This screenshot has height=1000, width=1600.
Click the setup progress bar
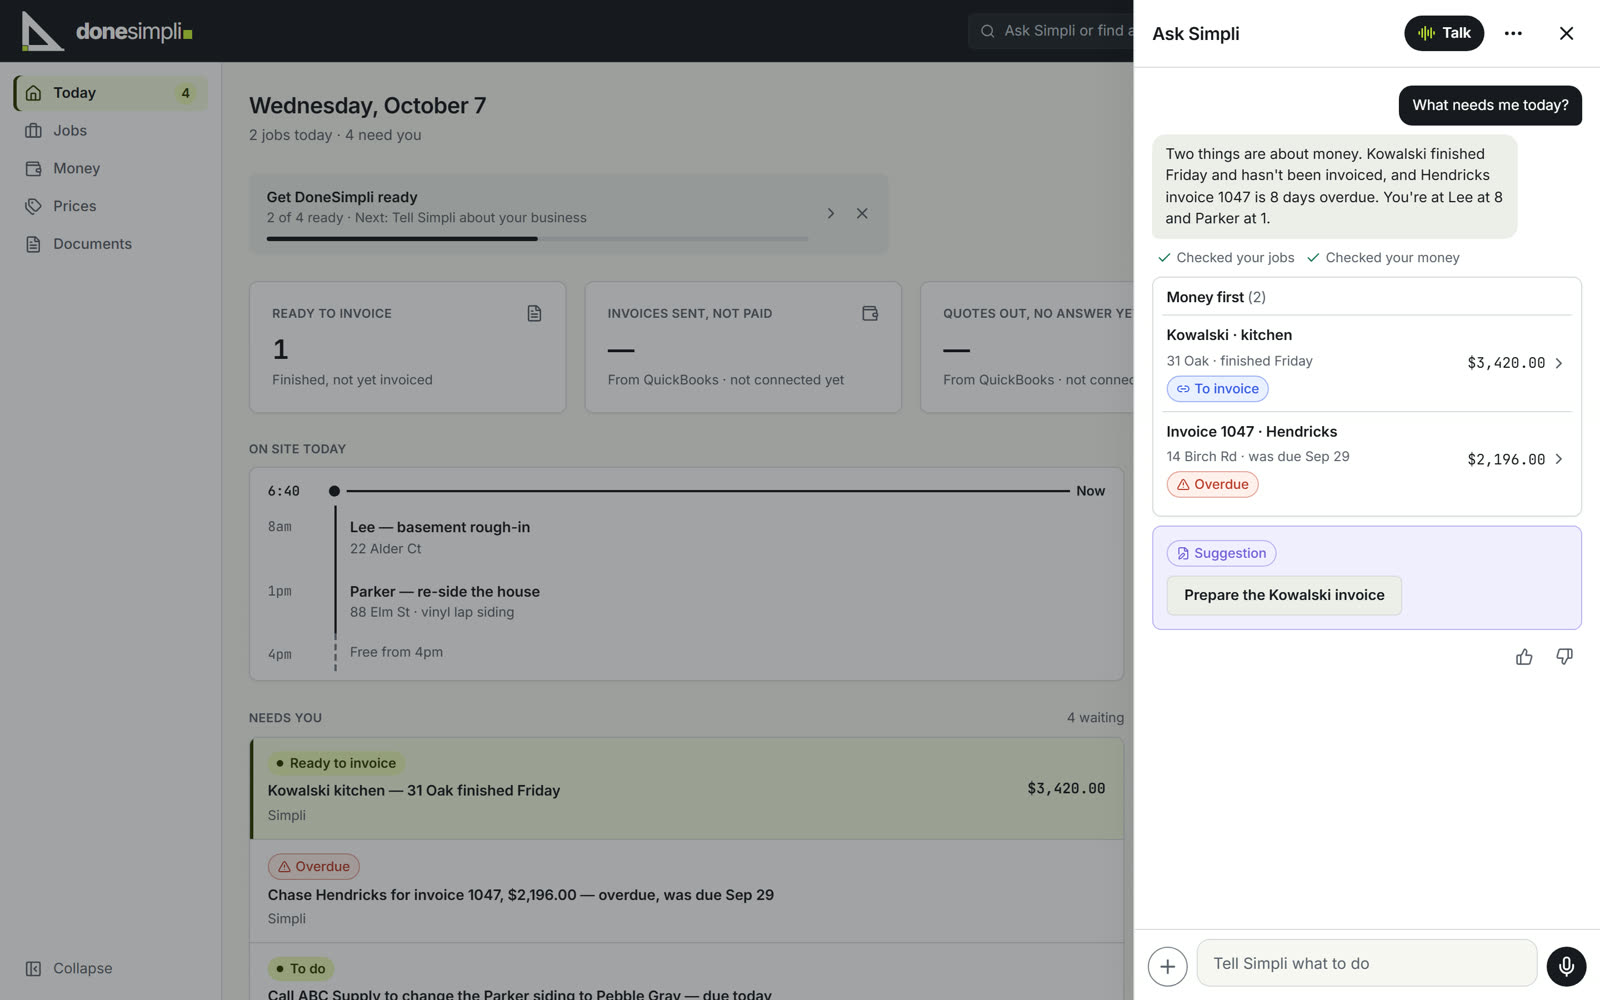537,239
